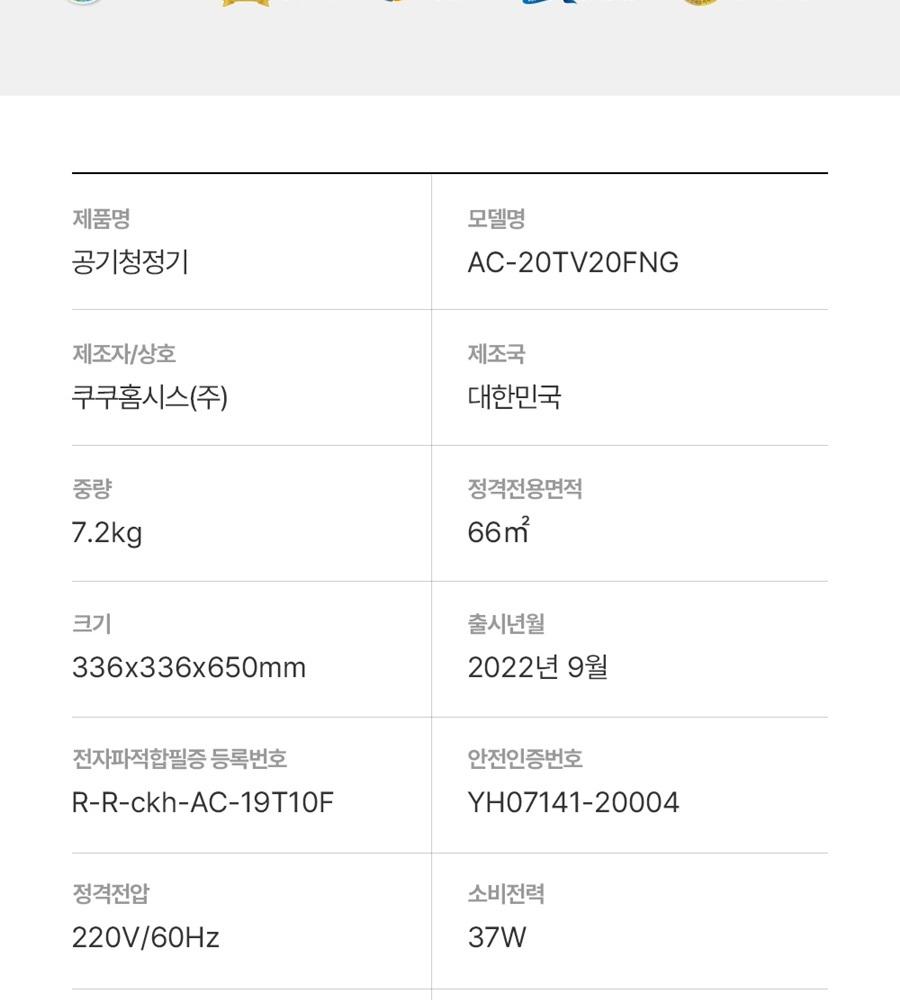
Task: Click the country of origin 대한민국
Action: (x=514, y=397)
